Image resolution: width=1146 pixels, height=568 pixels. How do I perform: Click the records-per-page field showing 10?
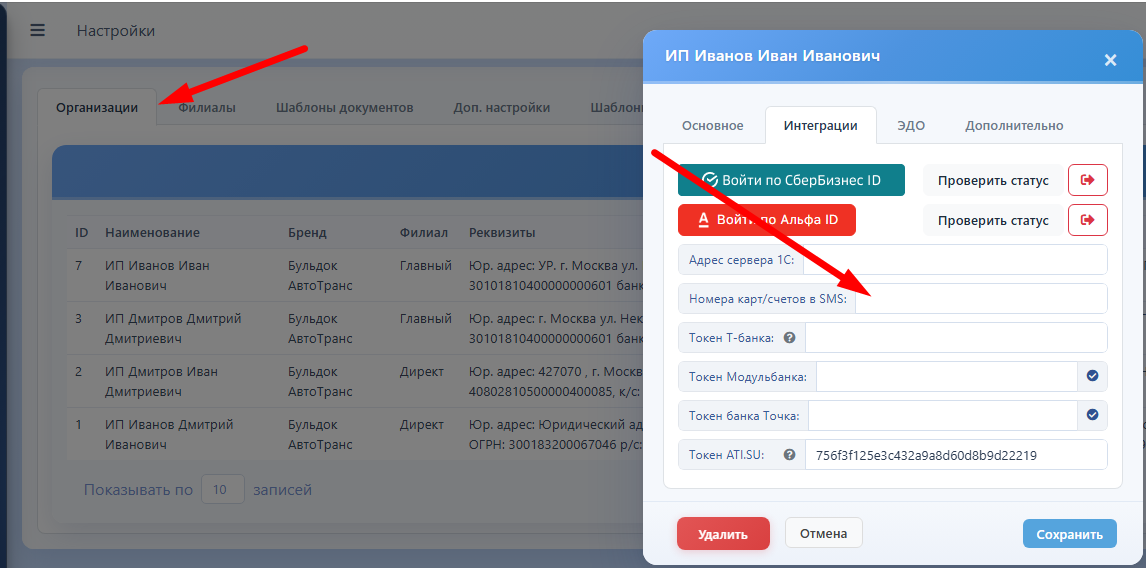[222, 489]
